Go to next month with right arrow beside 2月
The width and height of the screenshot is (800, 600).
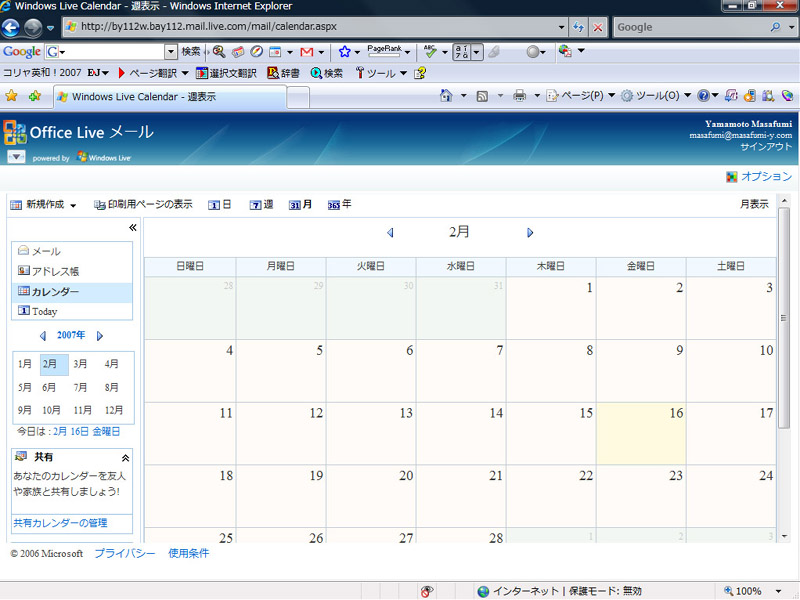pos(530,233)
